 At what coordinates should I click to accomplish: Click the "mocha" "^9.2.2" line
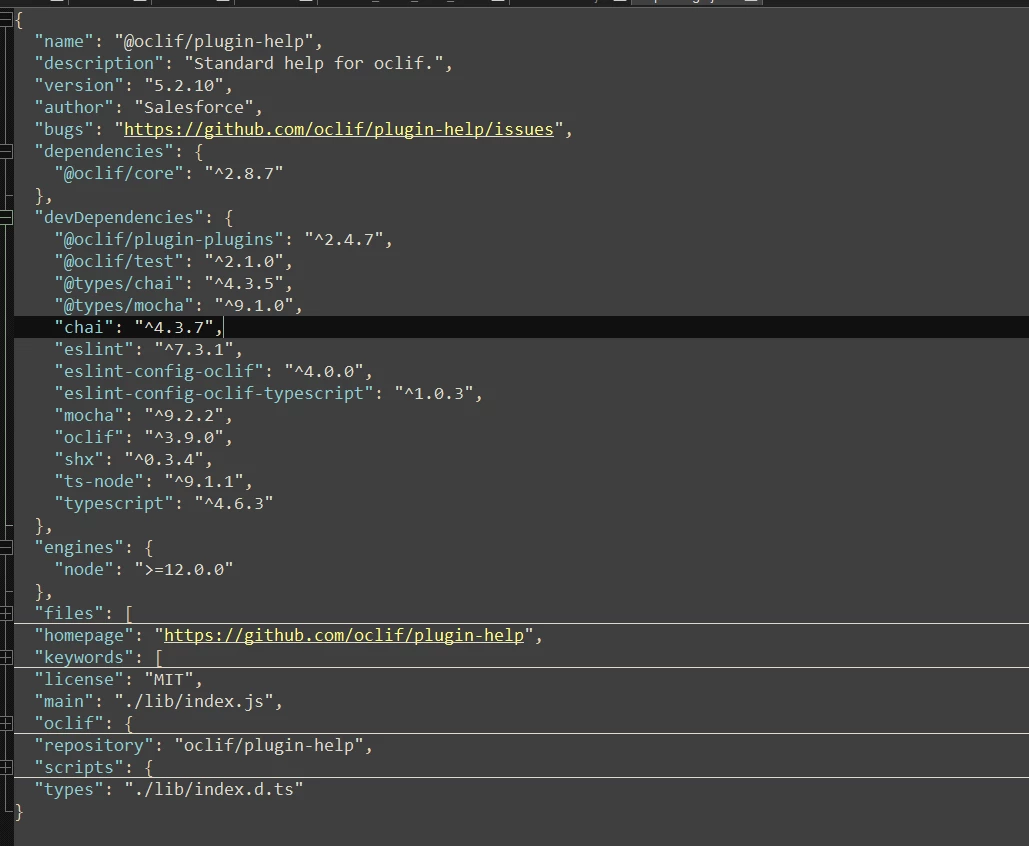(144, 415)
